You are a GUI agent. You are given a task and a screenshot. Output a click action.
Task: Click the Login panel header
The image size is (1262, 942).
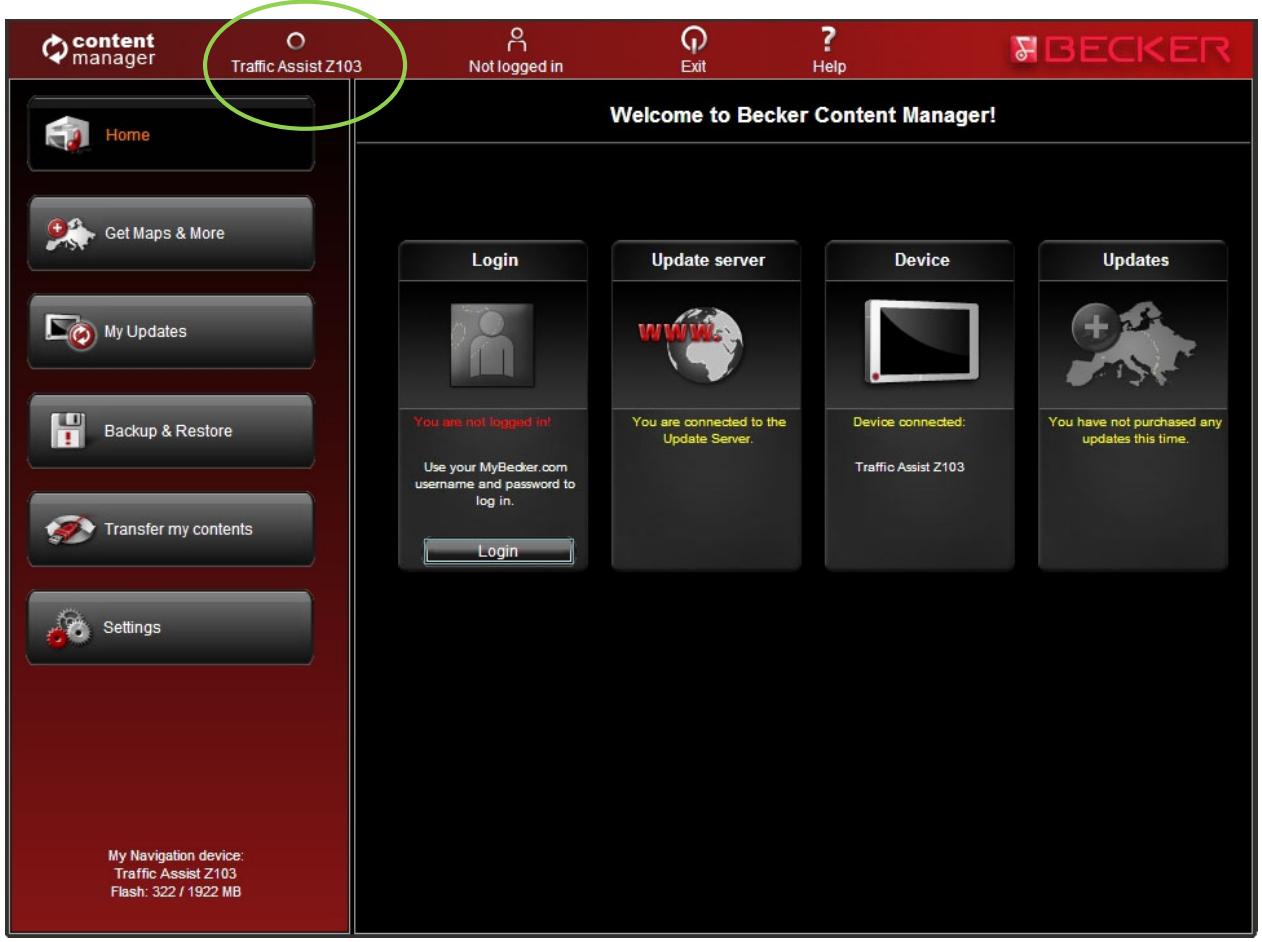click(494, 261)
